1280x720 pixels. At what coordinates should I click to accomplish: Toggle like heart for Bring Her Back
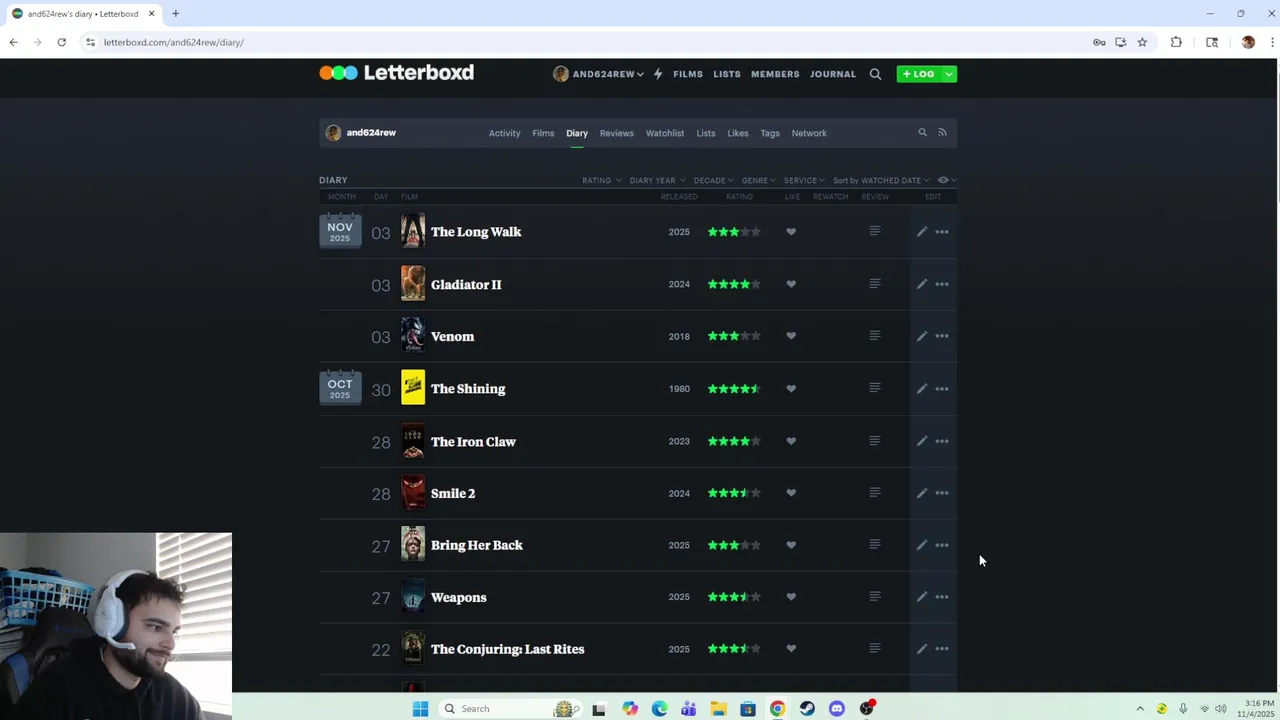(x=791, y=545)
